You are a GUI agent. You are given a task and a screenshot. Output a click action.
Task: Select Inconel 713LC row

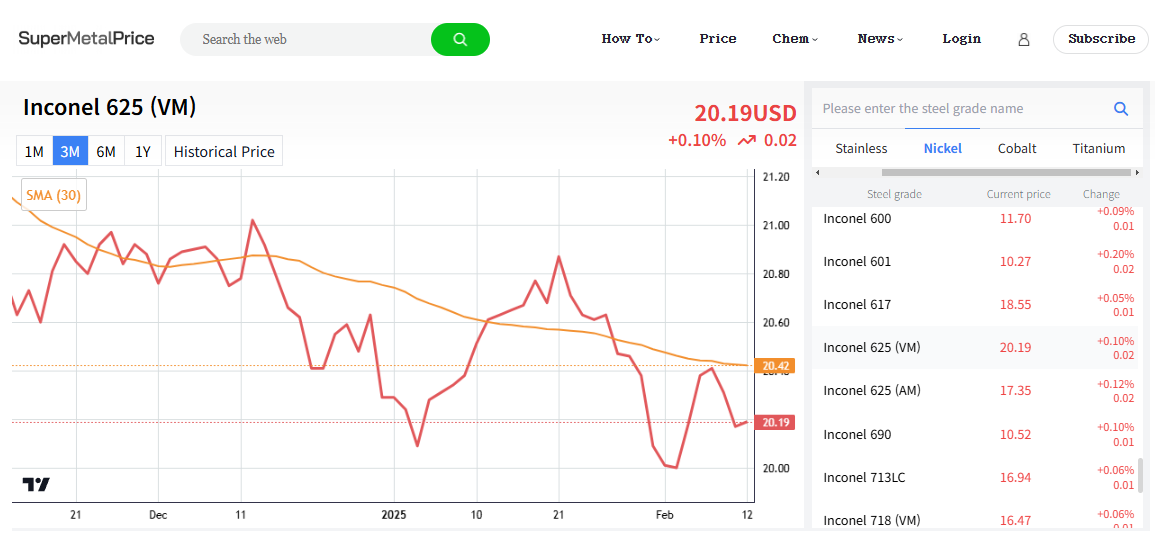pyautogui.click(x=975, y=478)
